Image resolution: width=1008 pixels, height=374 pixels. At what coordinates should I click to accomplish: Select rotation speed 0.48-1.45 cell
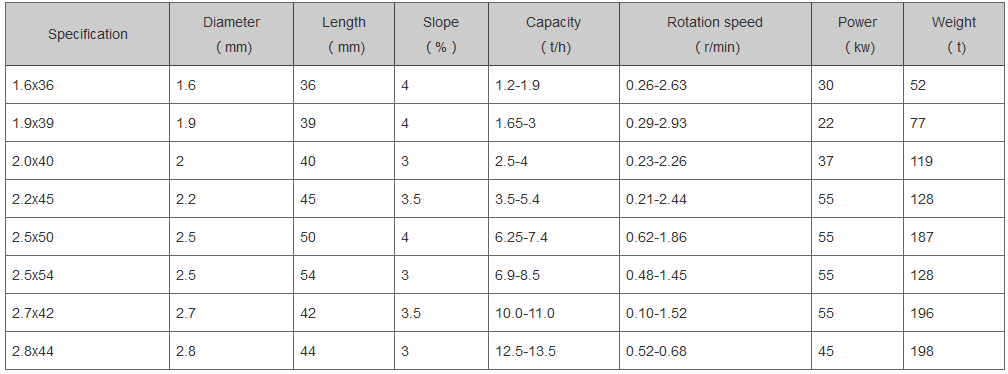click(715, 275)
